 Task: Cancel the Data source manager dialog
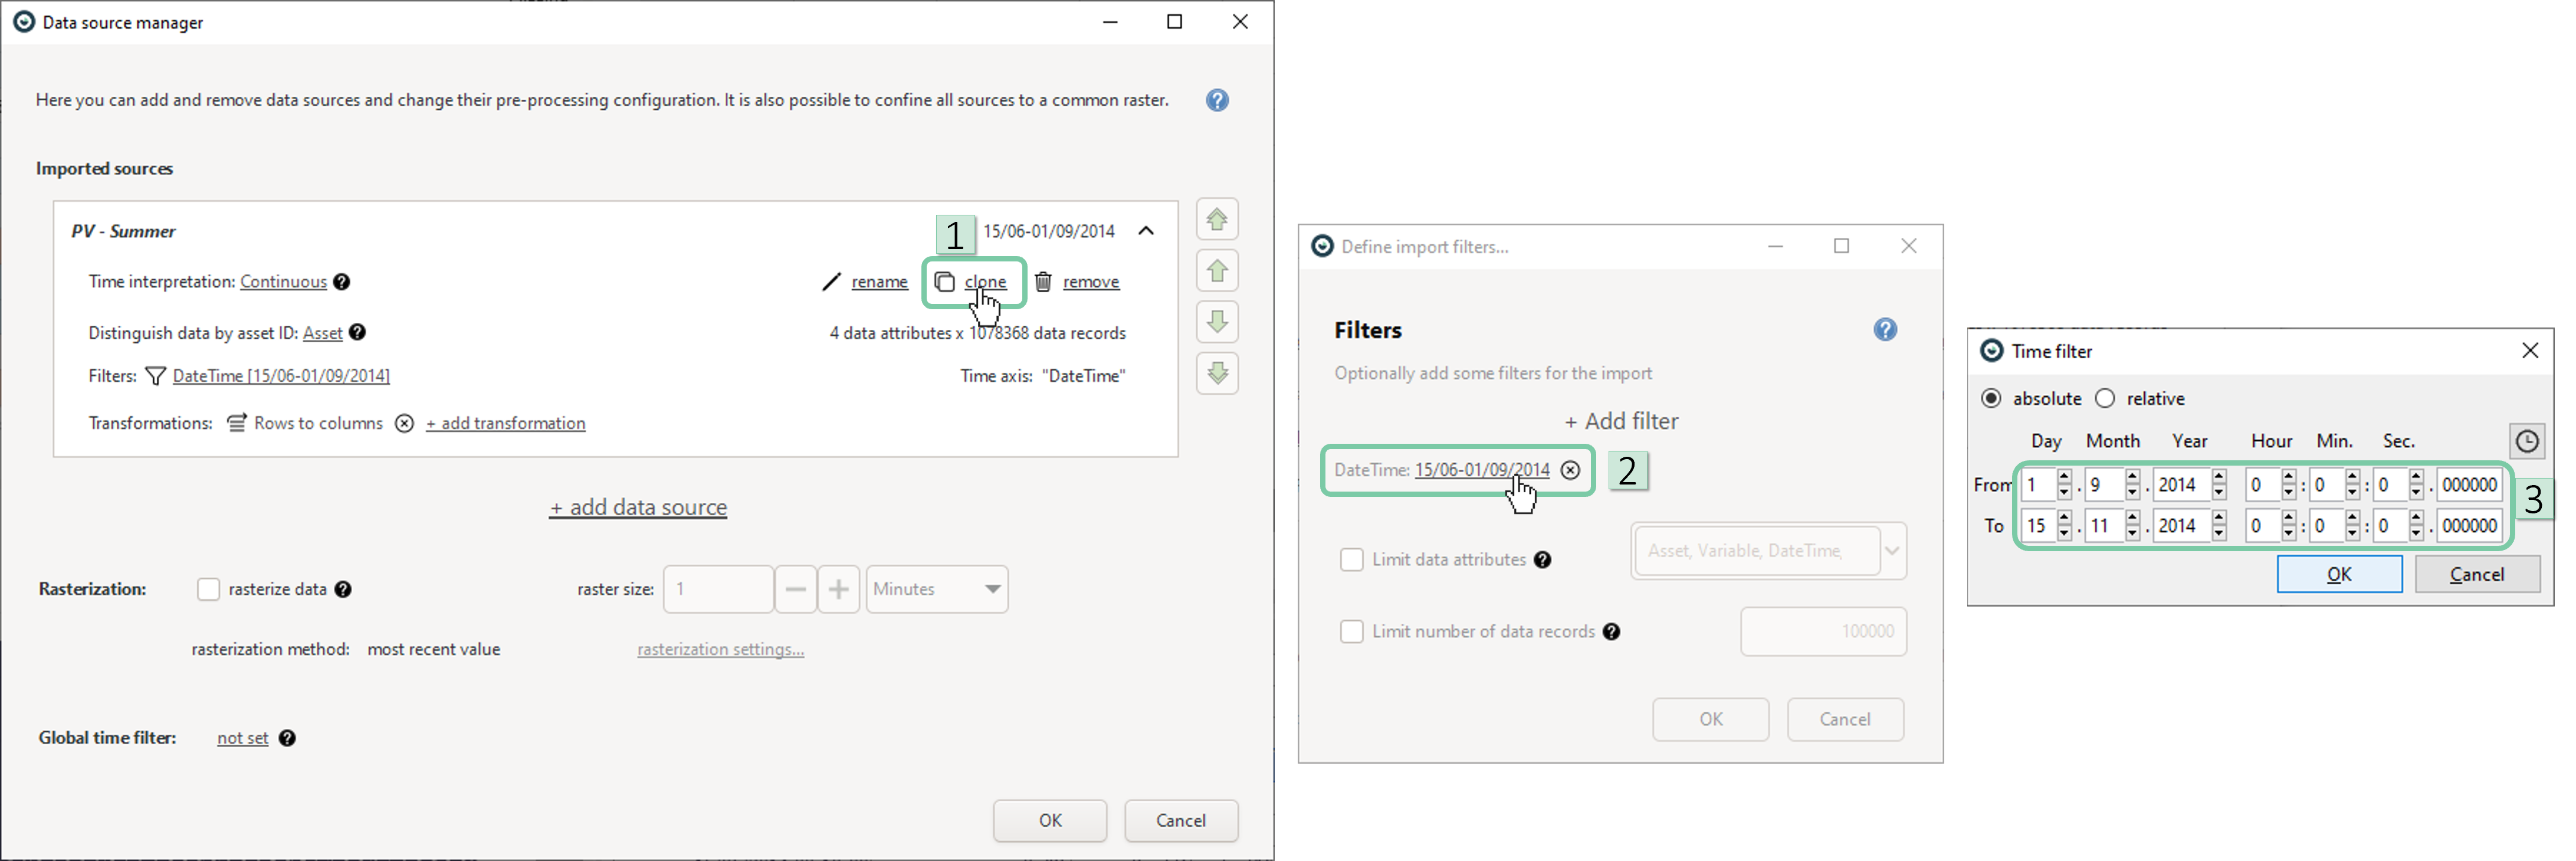1181,820
